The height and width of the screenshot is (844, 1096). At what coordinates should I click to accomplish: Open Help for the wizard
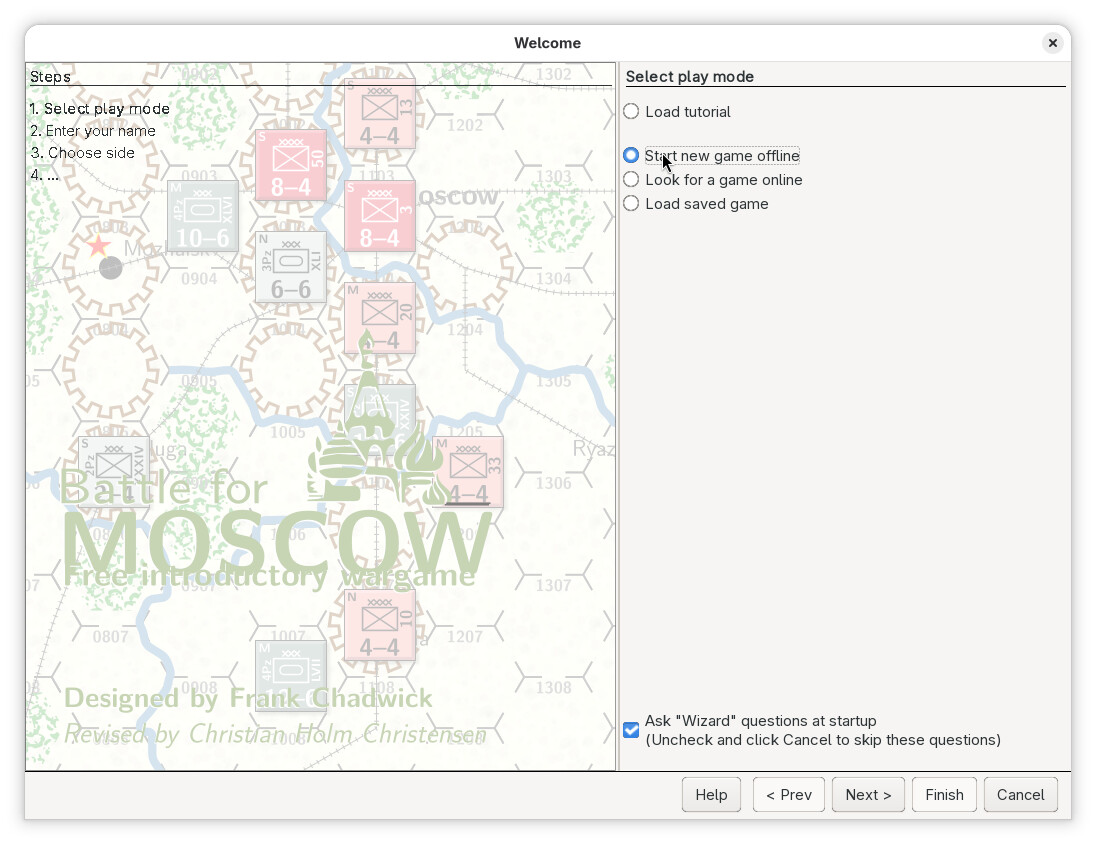pos(711,795)
